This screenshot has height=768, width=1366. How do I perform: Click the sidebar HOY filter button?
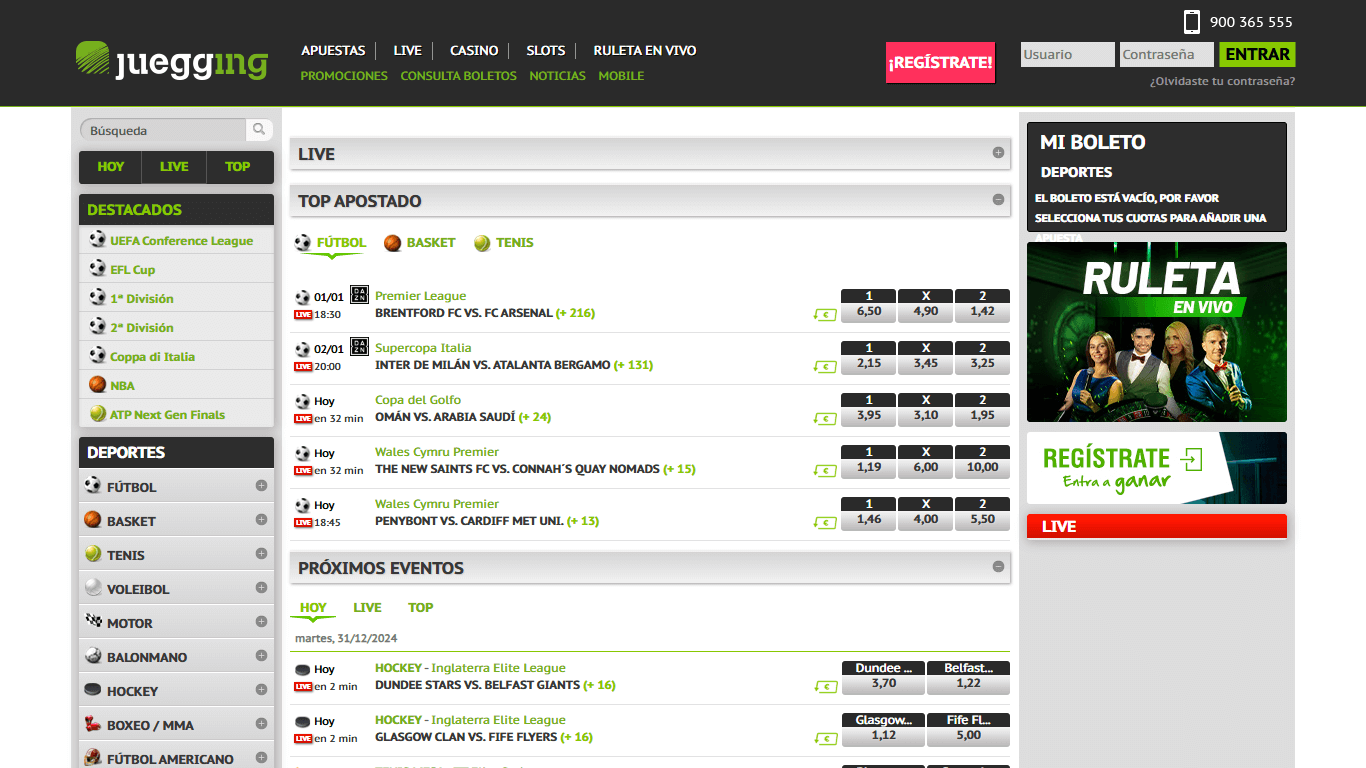coord(111,167)
